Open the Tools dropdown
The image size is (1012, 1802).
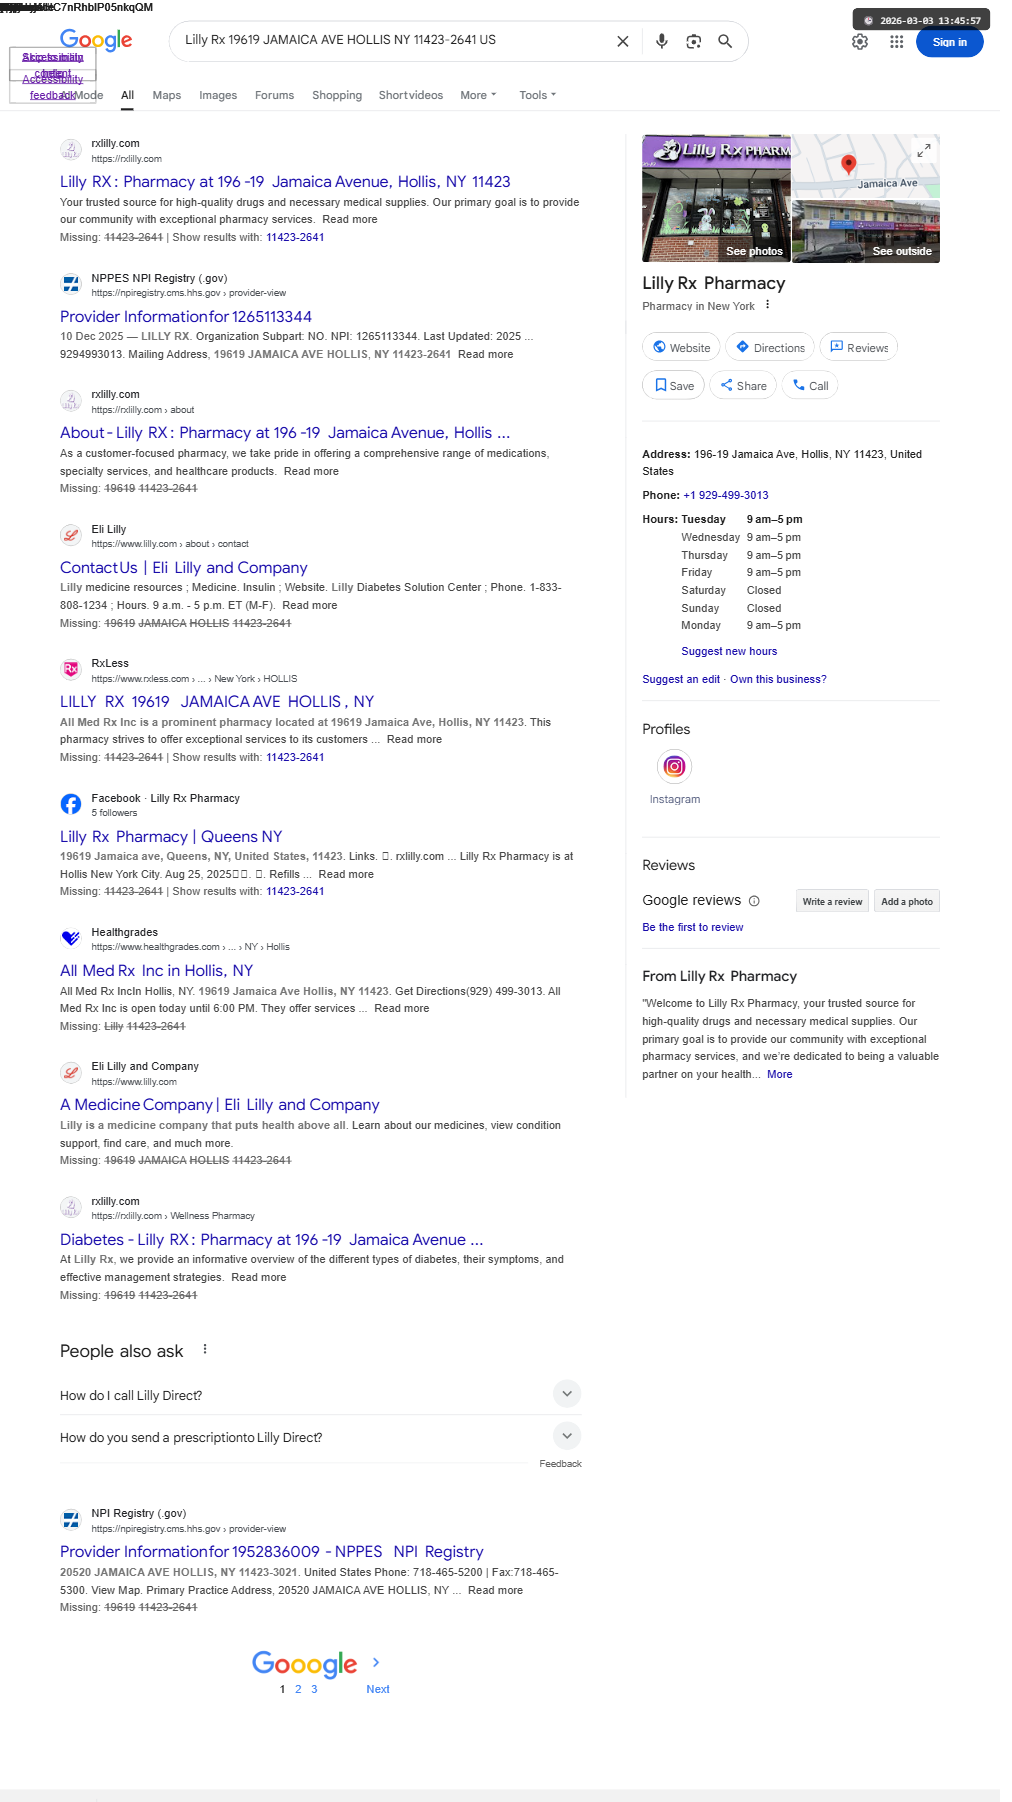537,95
